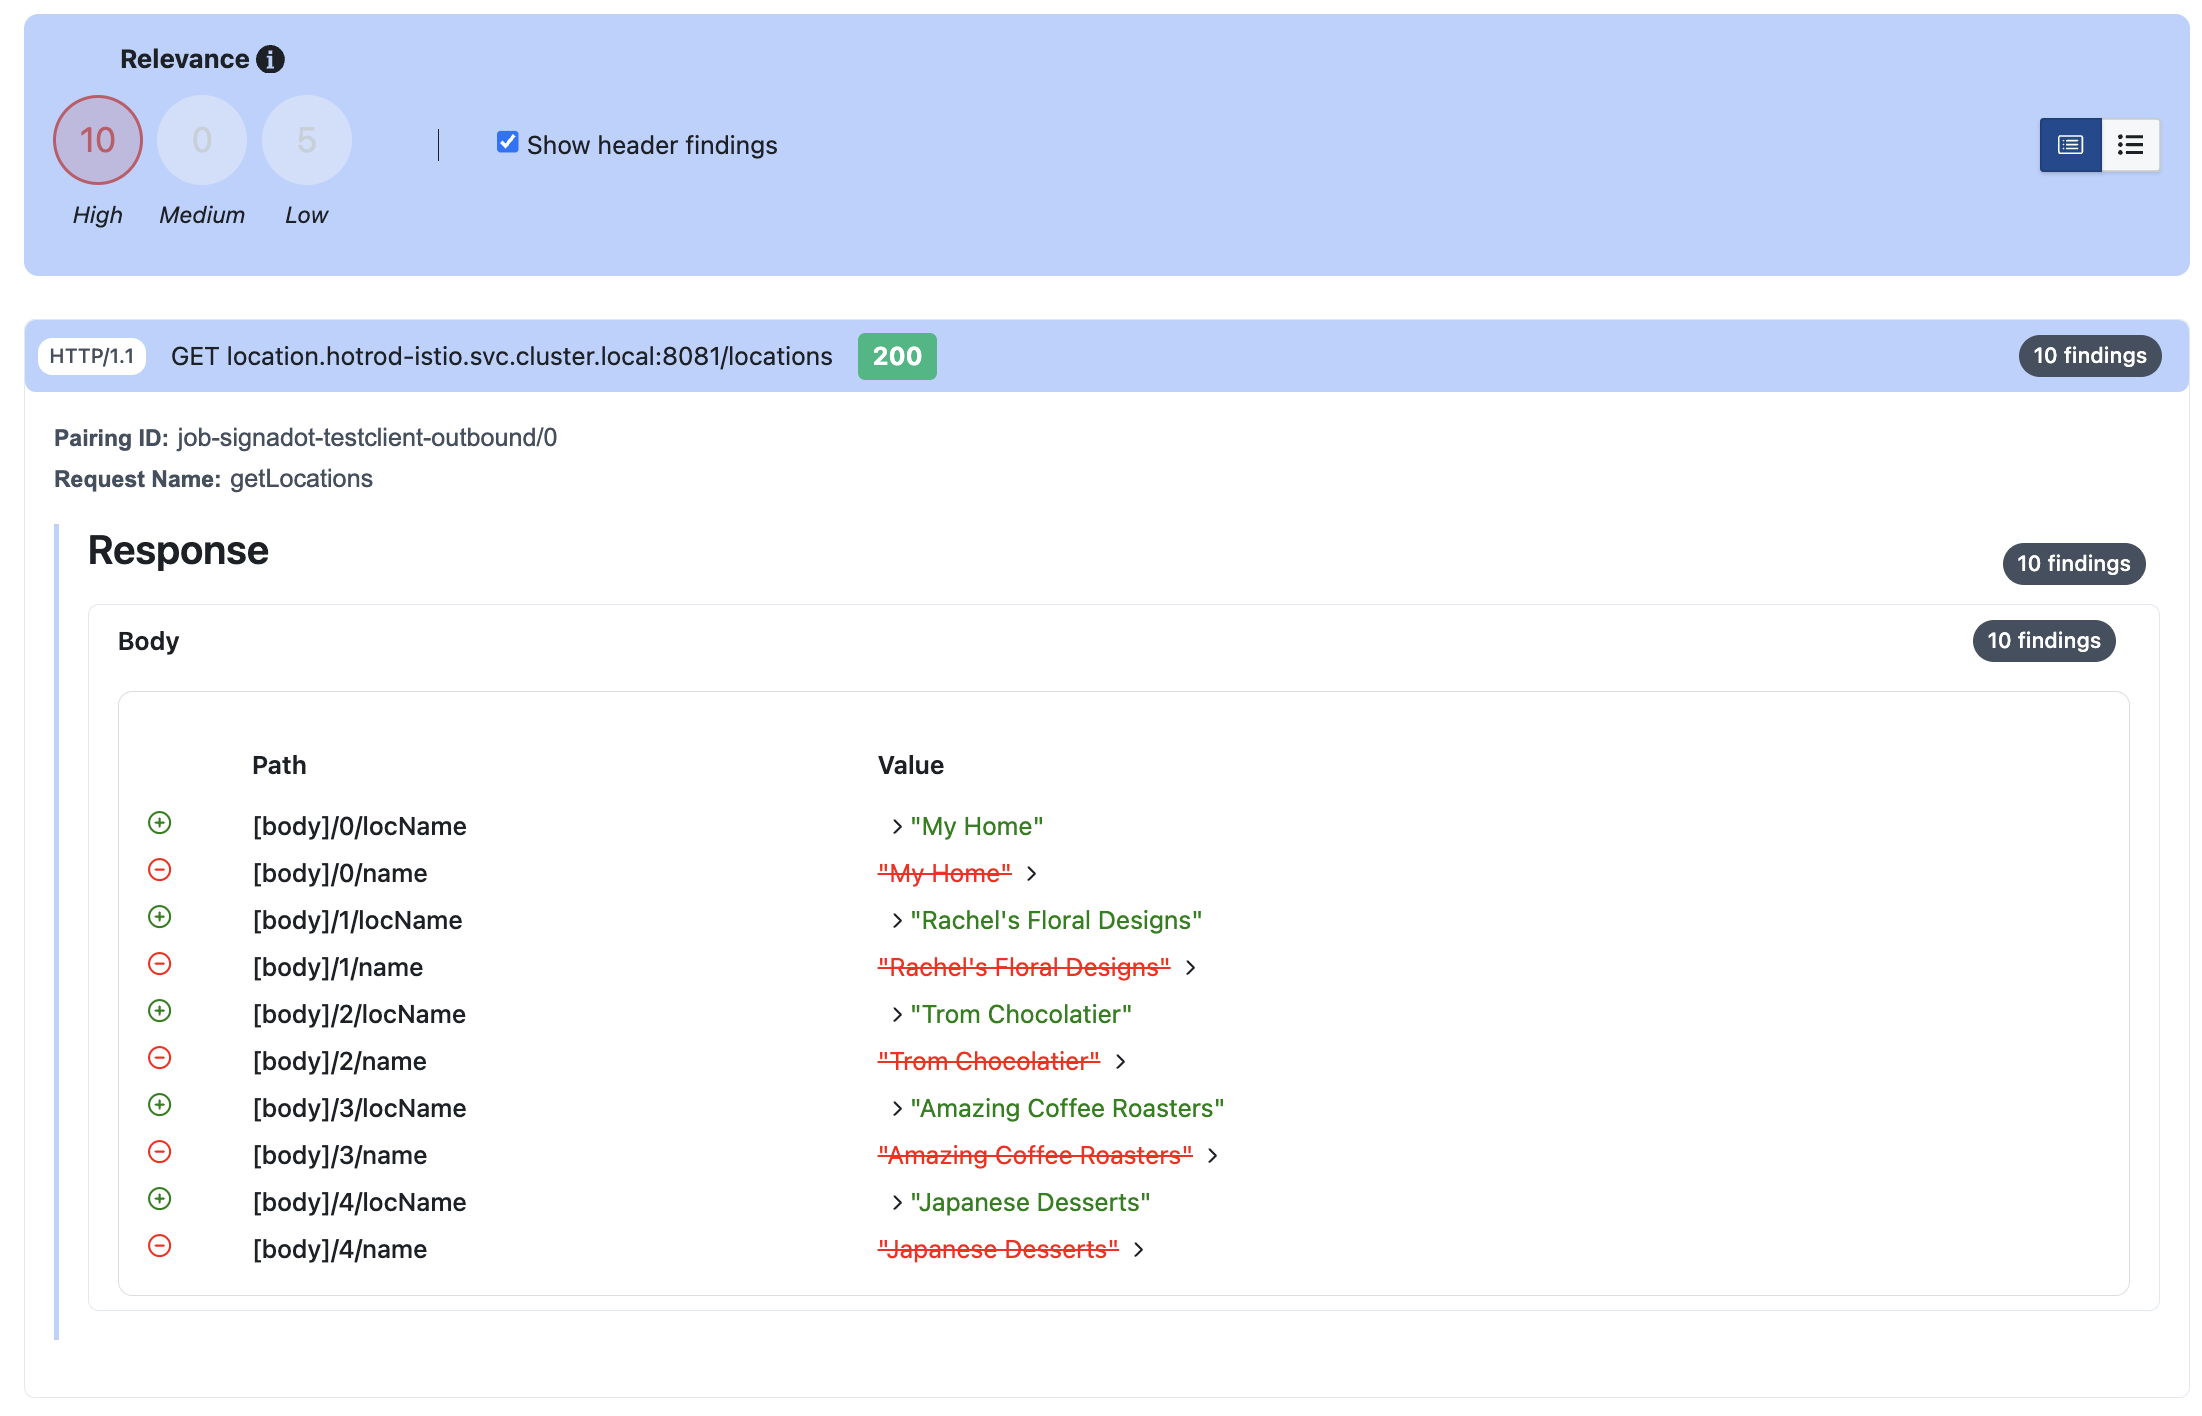Click the Body section header
Screen dimensions: 2202x1416
click(x=149, y=641)
